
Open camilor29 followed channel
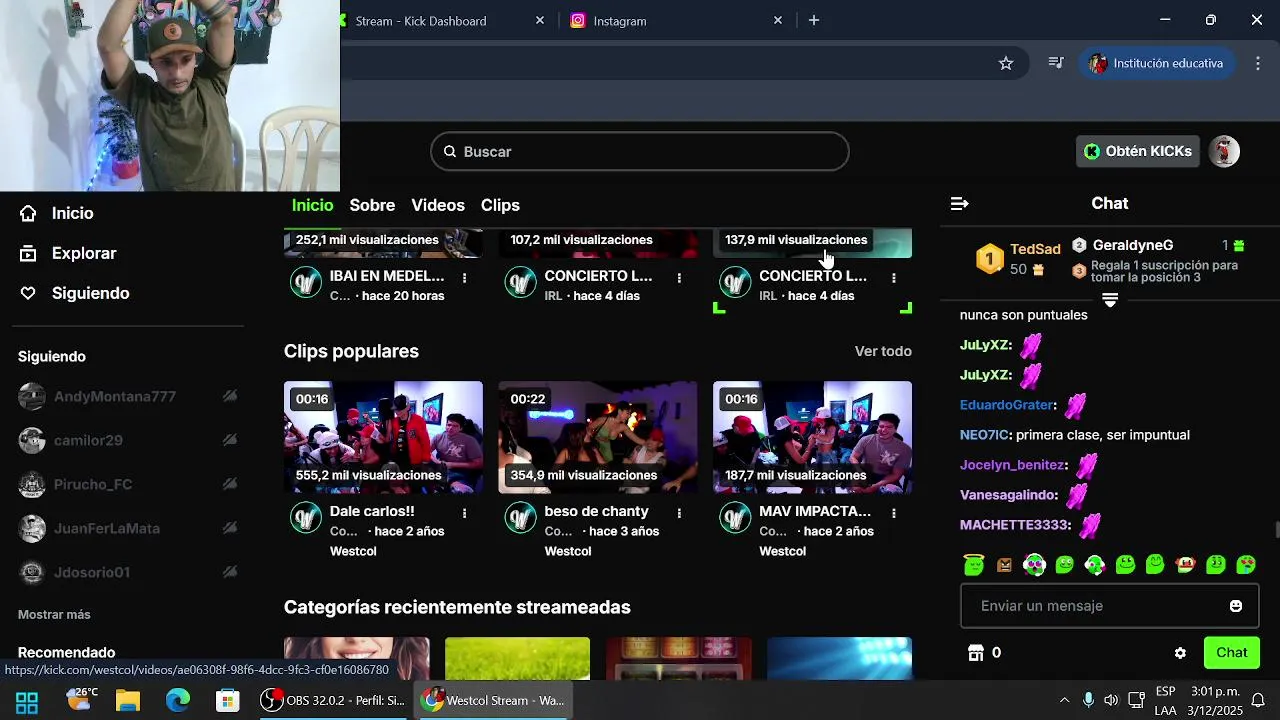coord(130,441)
